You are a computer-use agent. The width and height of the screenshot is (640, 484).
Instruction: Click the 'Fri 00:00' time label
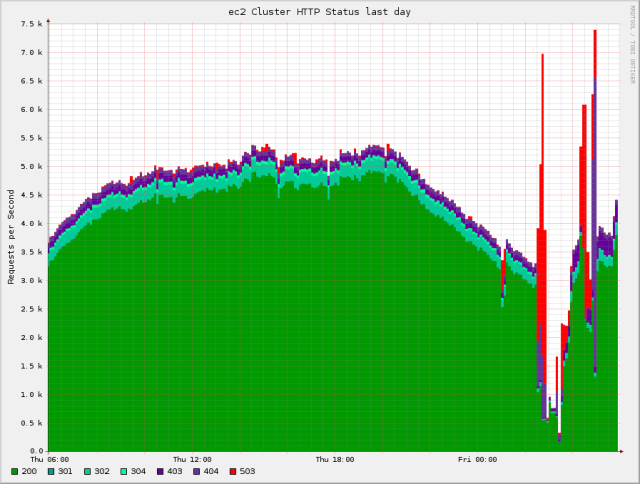click(x=478, y=460)
